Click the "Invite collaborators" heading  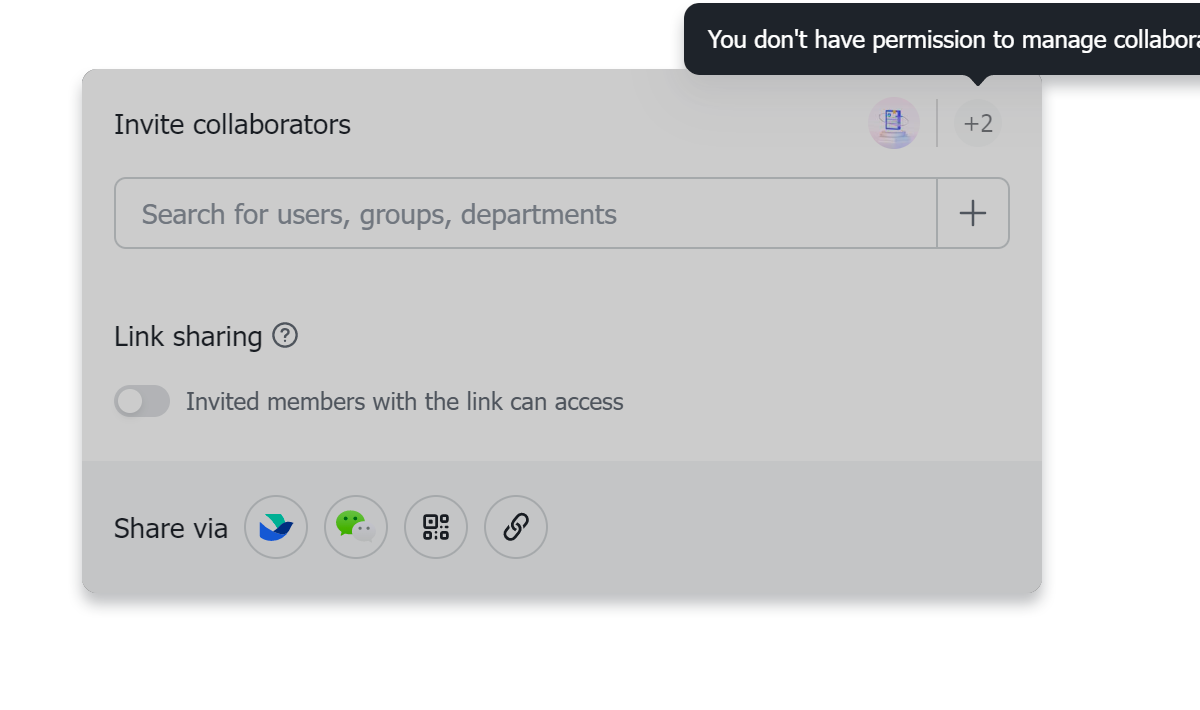tap(232, 125)
